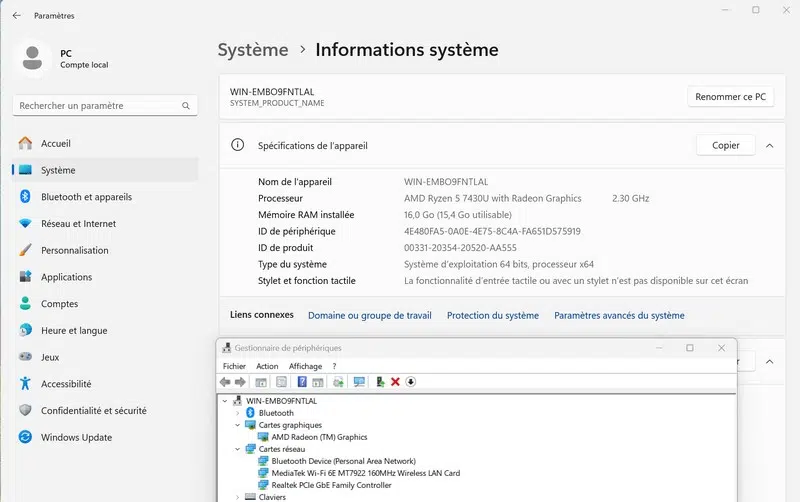
Task: Click the Rechercher un paramètre search field
Action: point(98,106)
